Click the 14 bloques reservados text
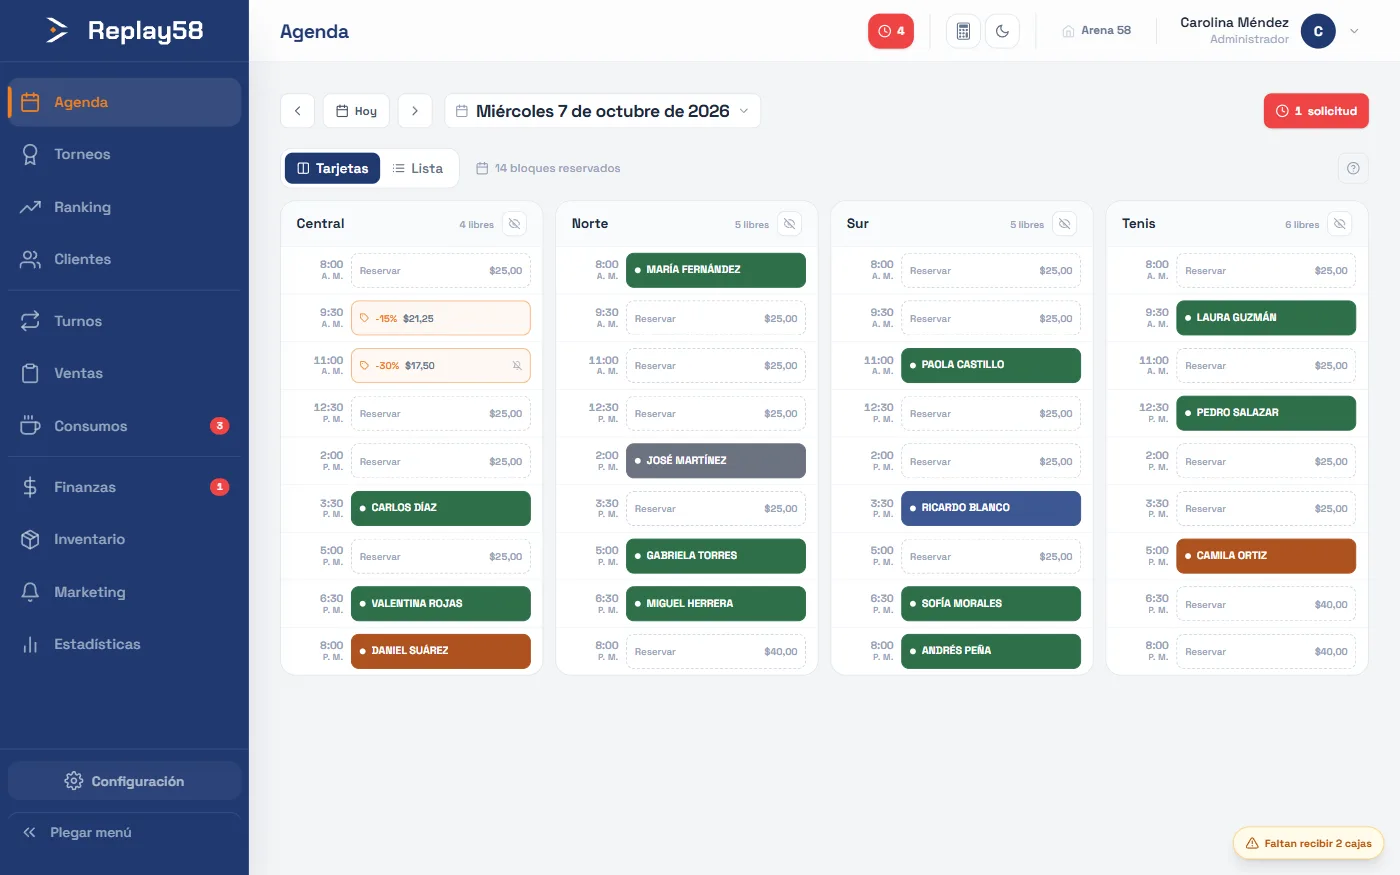 (x=557, y=168)
